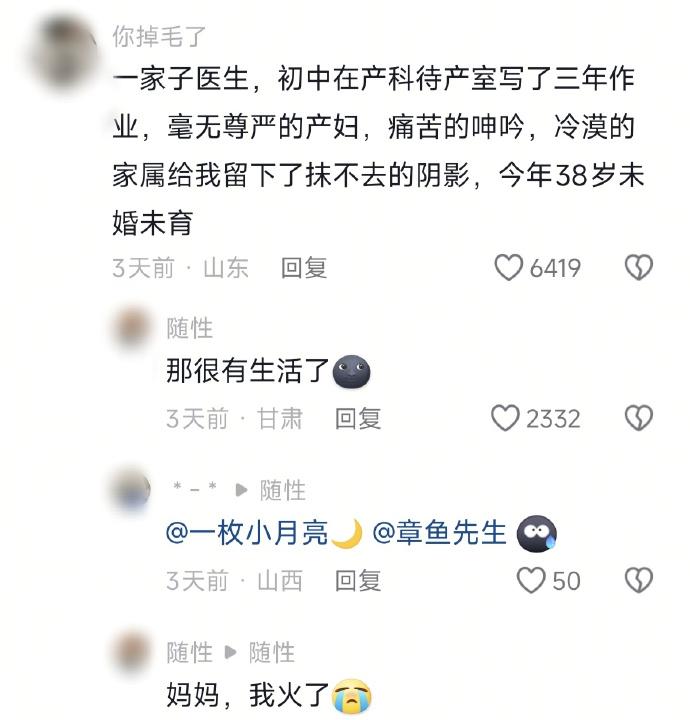Open username 你掉毛了
Image resolution: width=690 pixels, height=720 pixels.
(x=159, y=37)
